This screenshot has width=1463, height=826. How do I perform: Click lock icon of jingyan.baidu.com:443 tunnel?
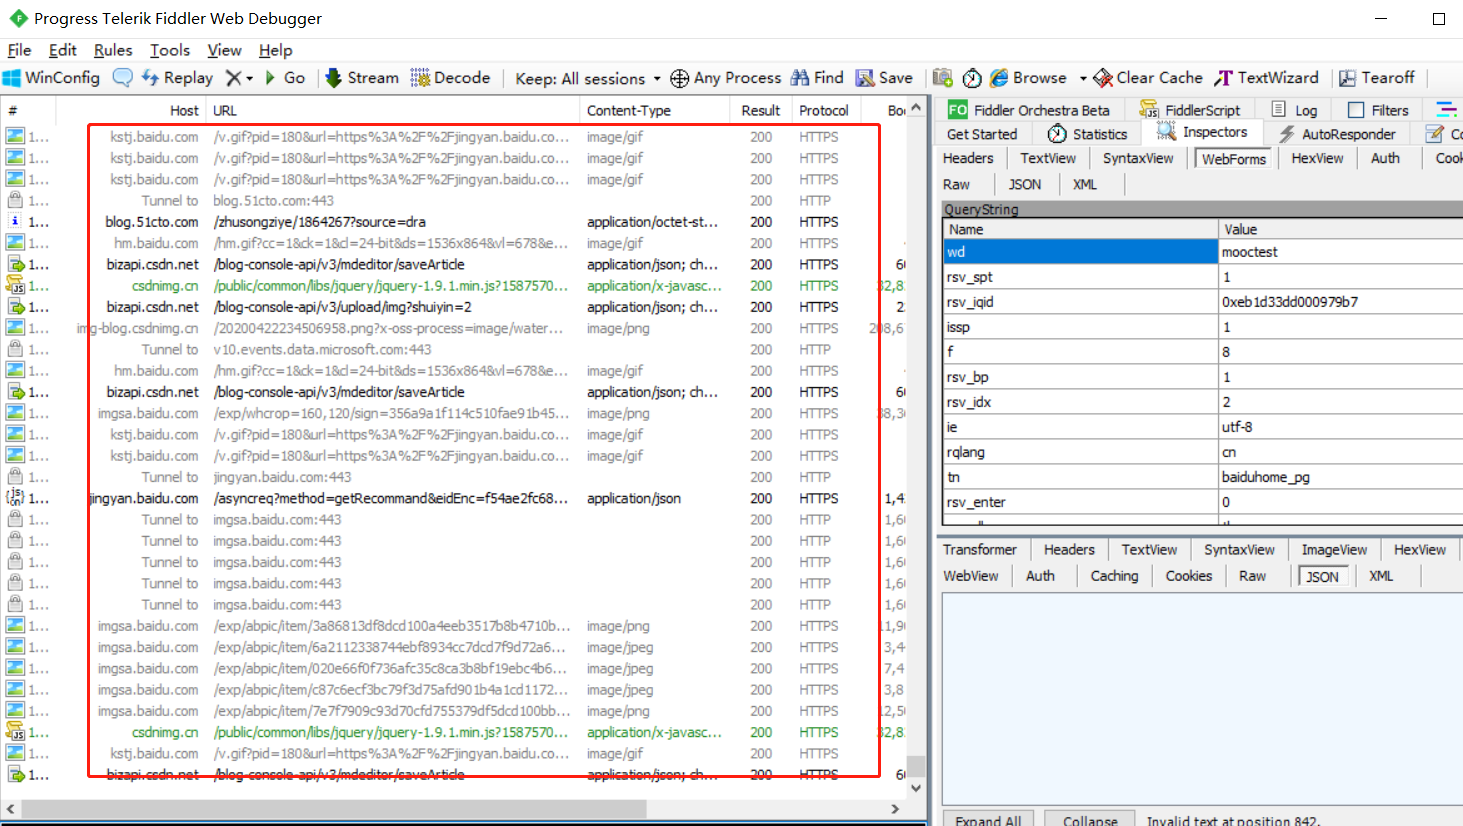pyautogui.click(x=15, y=477)
